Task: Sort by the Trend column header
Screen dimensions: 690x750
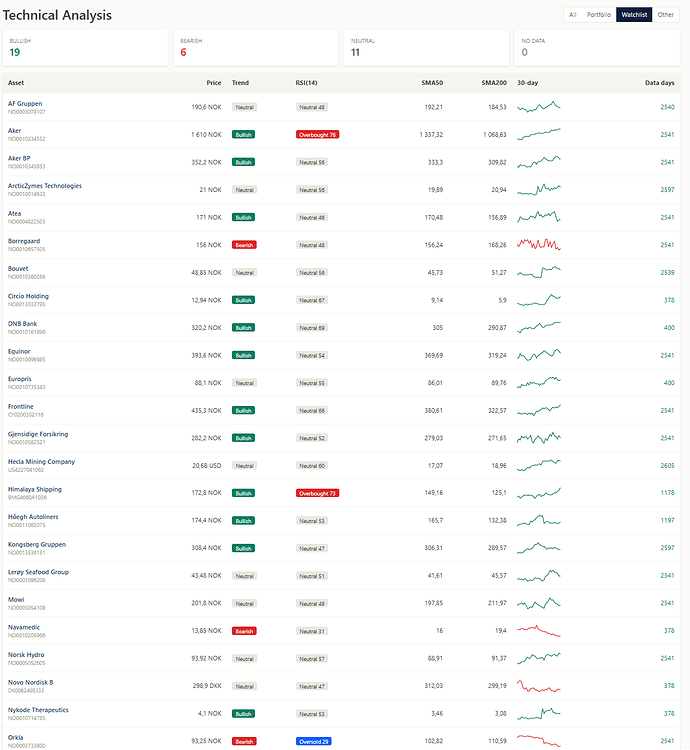Action: (240, 83)
